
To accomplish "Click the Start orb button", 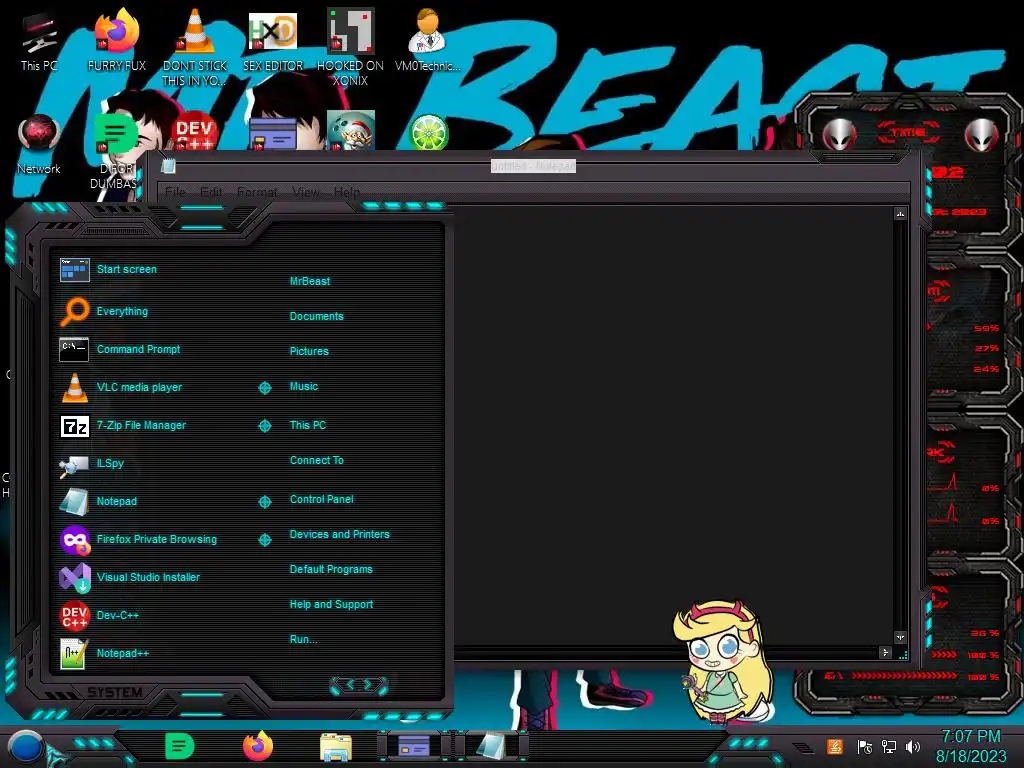I will tap(25, 747).
